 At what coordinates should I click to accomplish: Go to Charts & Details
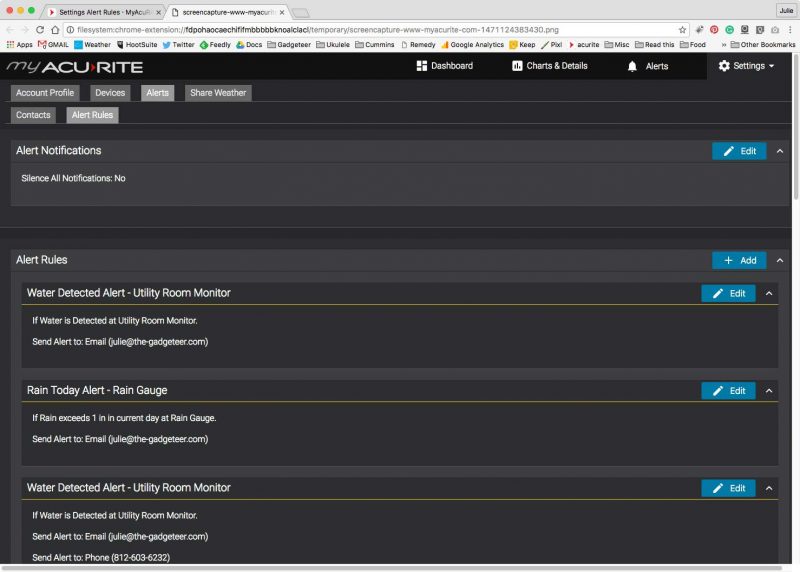[x=549, y=66]
